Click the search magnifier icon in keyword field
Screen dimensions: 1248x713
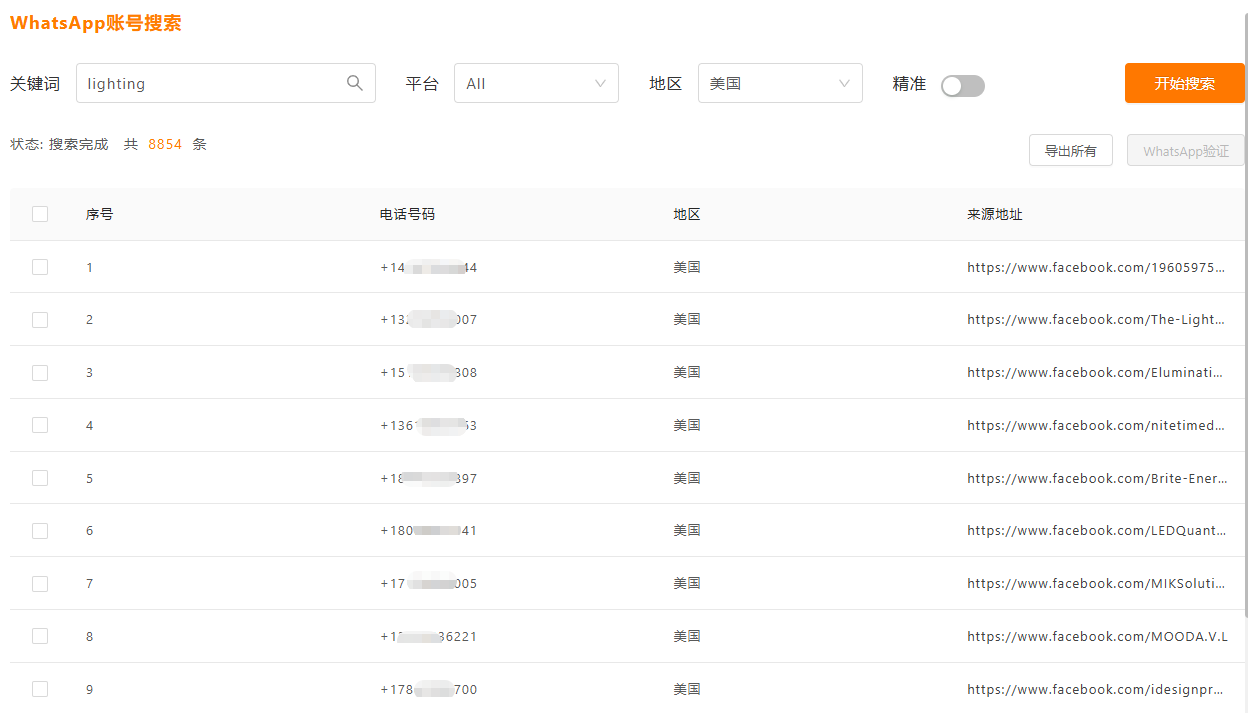click(x=355, y=83)
